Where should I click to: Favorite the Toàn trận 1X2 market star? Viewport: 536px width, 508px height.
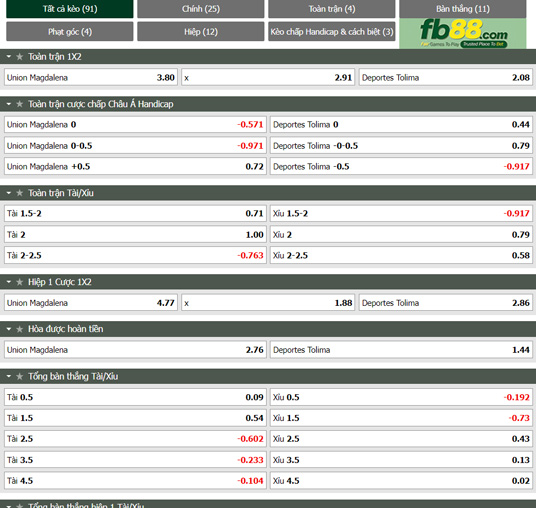(x=19, y=57)
